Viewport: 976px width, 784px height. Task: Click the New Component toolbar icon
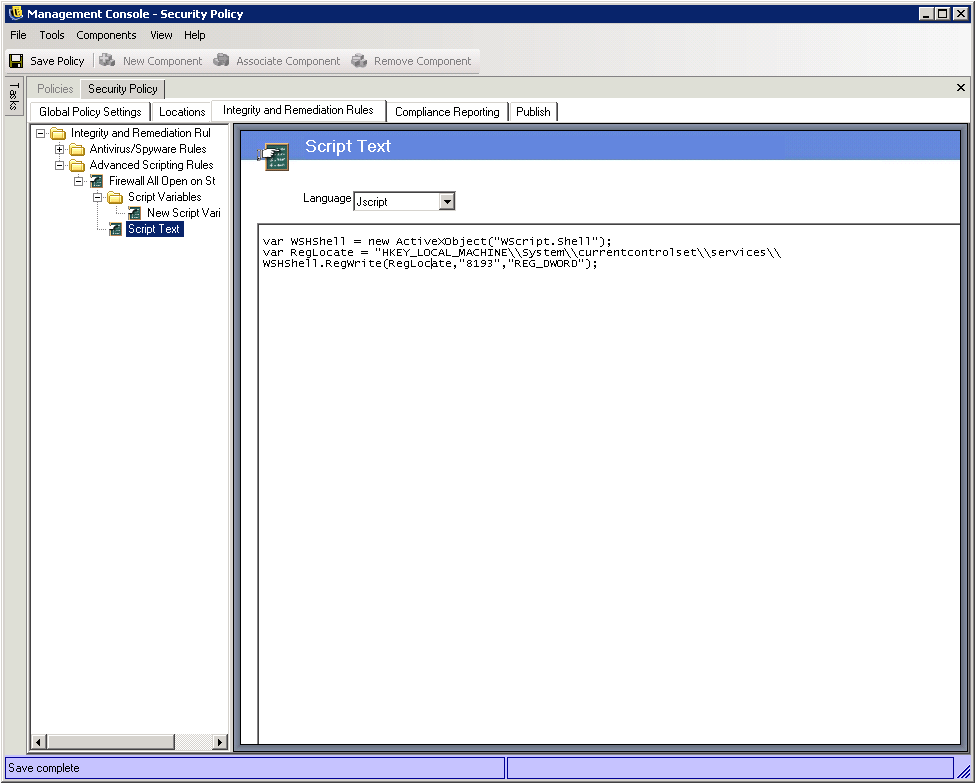[107, 61]
